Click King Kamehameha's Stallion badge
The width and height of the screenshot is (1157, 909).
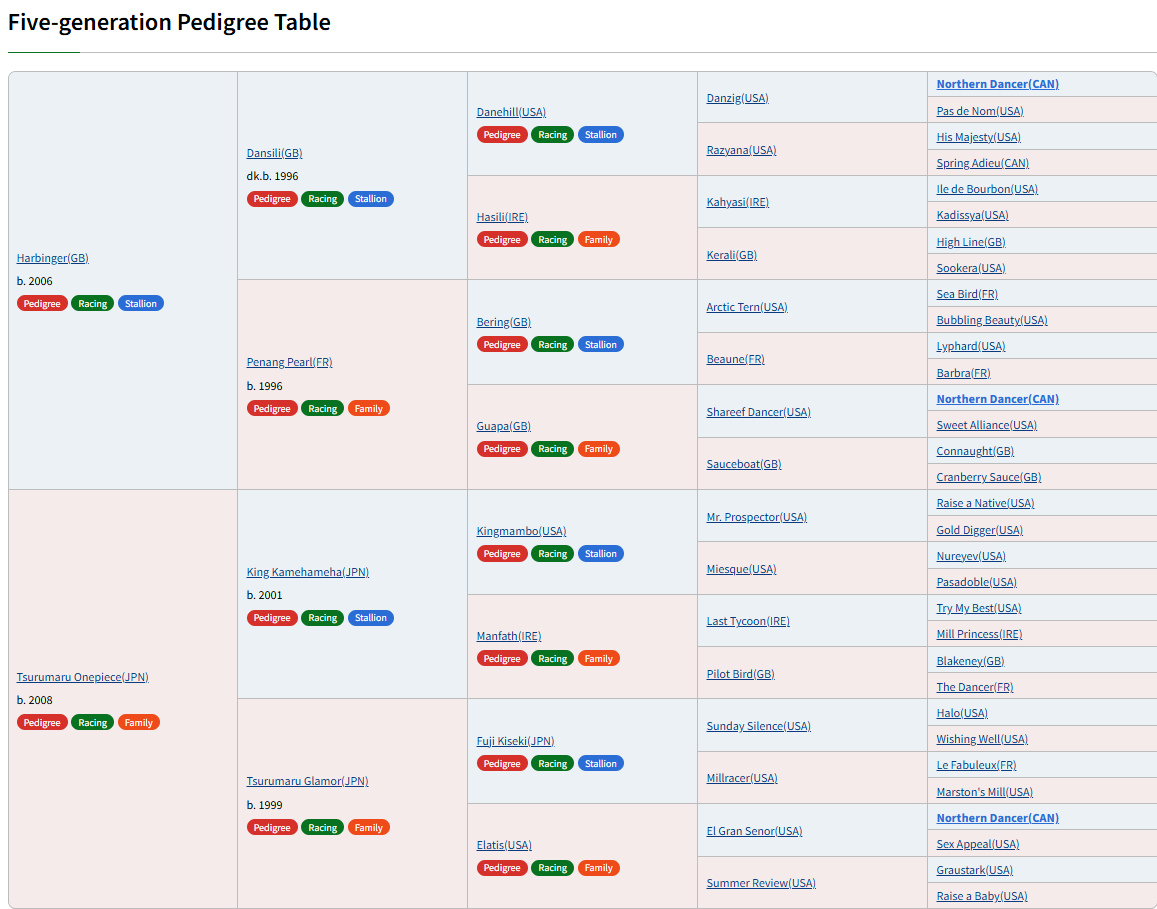(x=370, y=618)
